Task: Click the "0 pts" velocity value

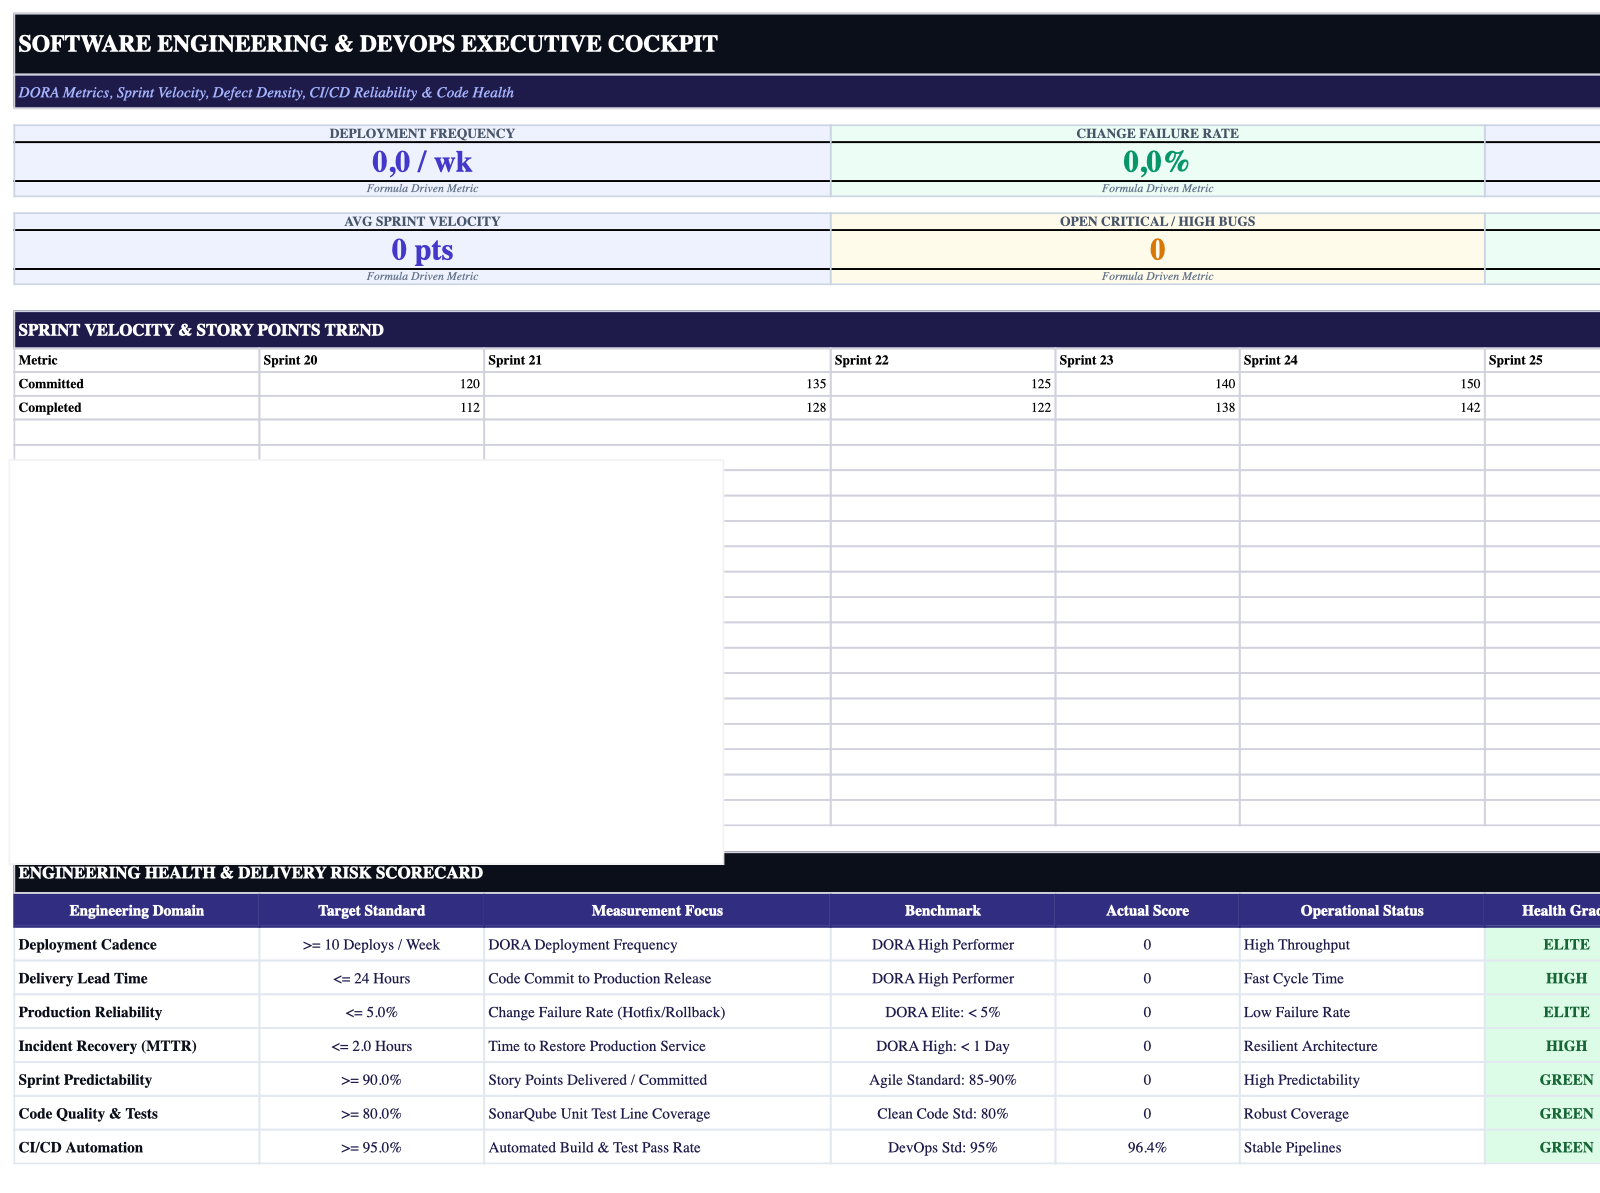Action: click(422, 249)
